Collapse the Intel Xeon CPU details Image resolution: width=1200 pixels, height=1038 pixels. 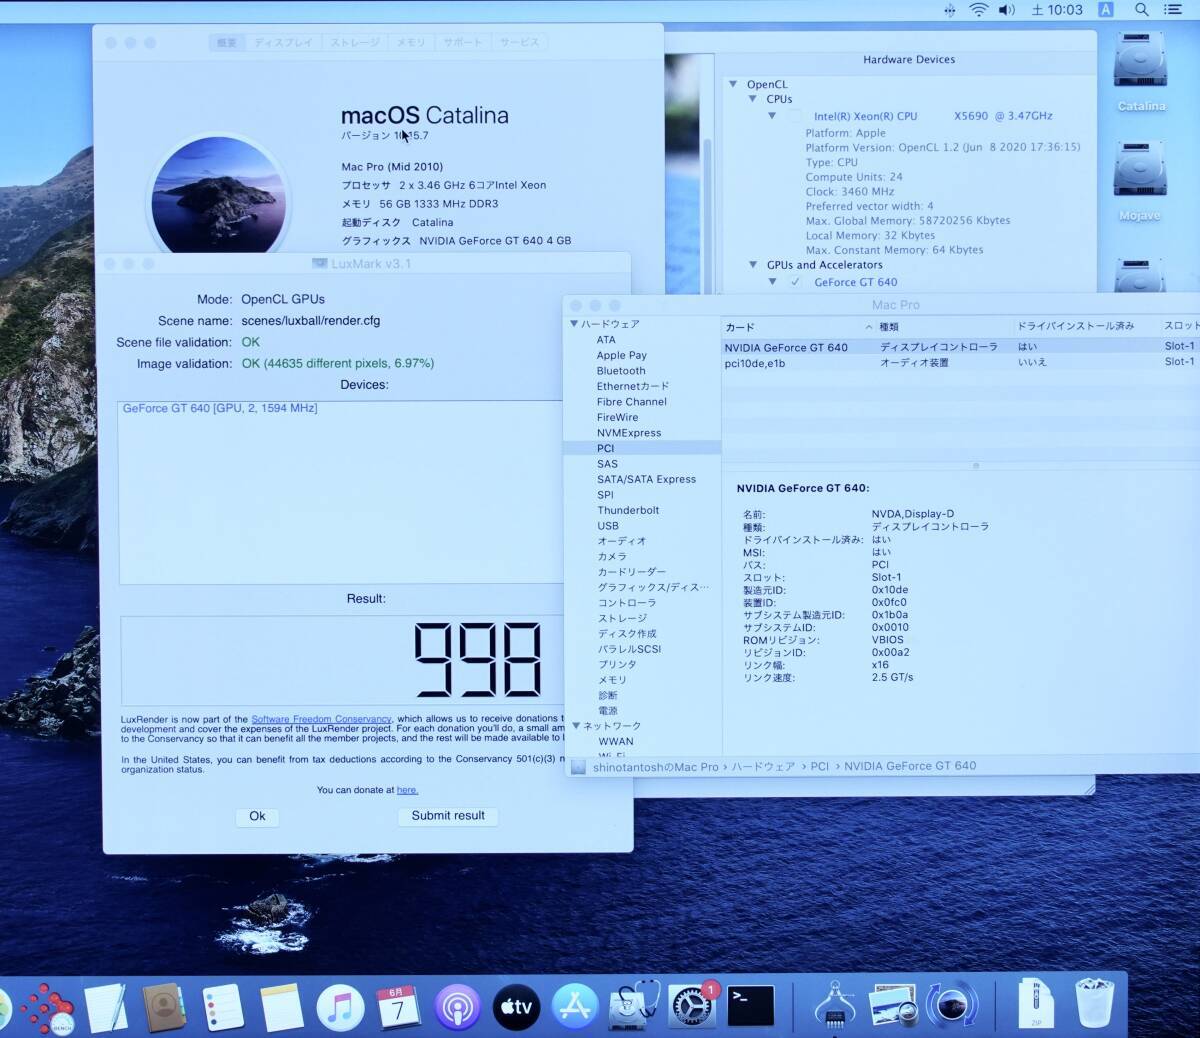772,116
